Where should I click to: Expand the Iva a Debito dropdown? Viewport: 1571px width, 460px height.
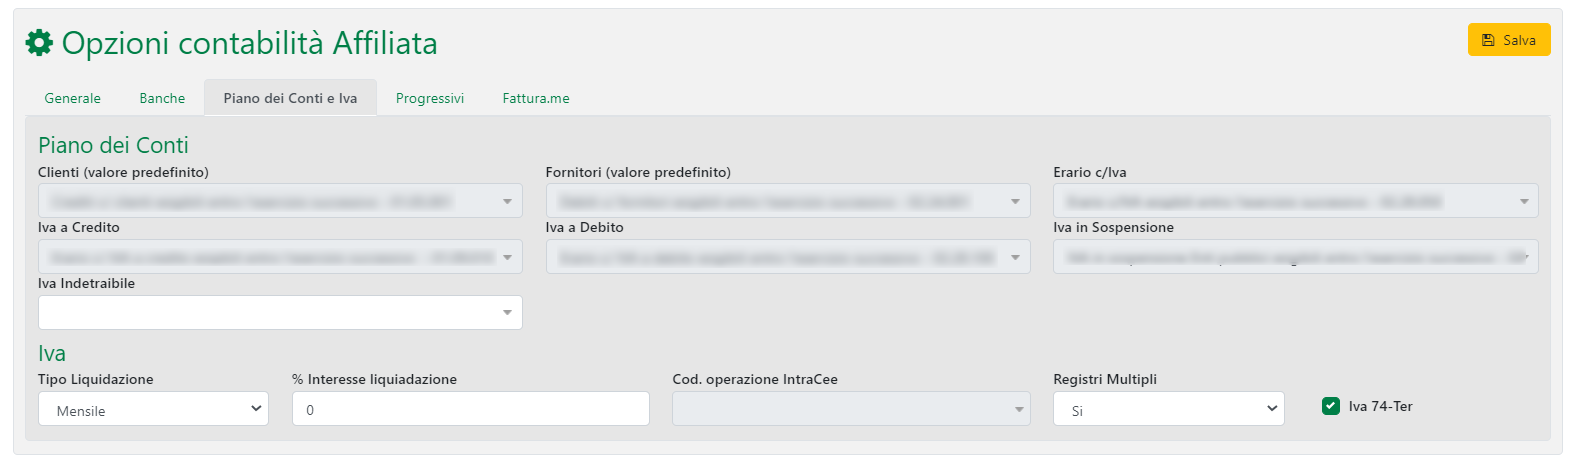click(x=788, y=257)
